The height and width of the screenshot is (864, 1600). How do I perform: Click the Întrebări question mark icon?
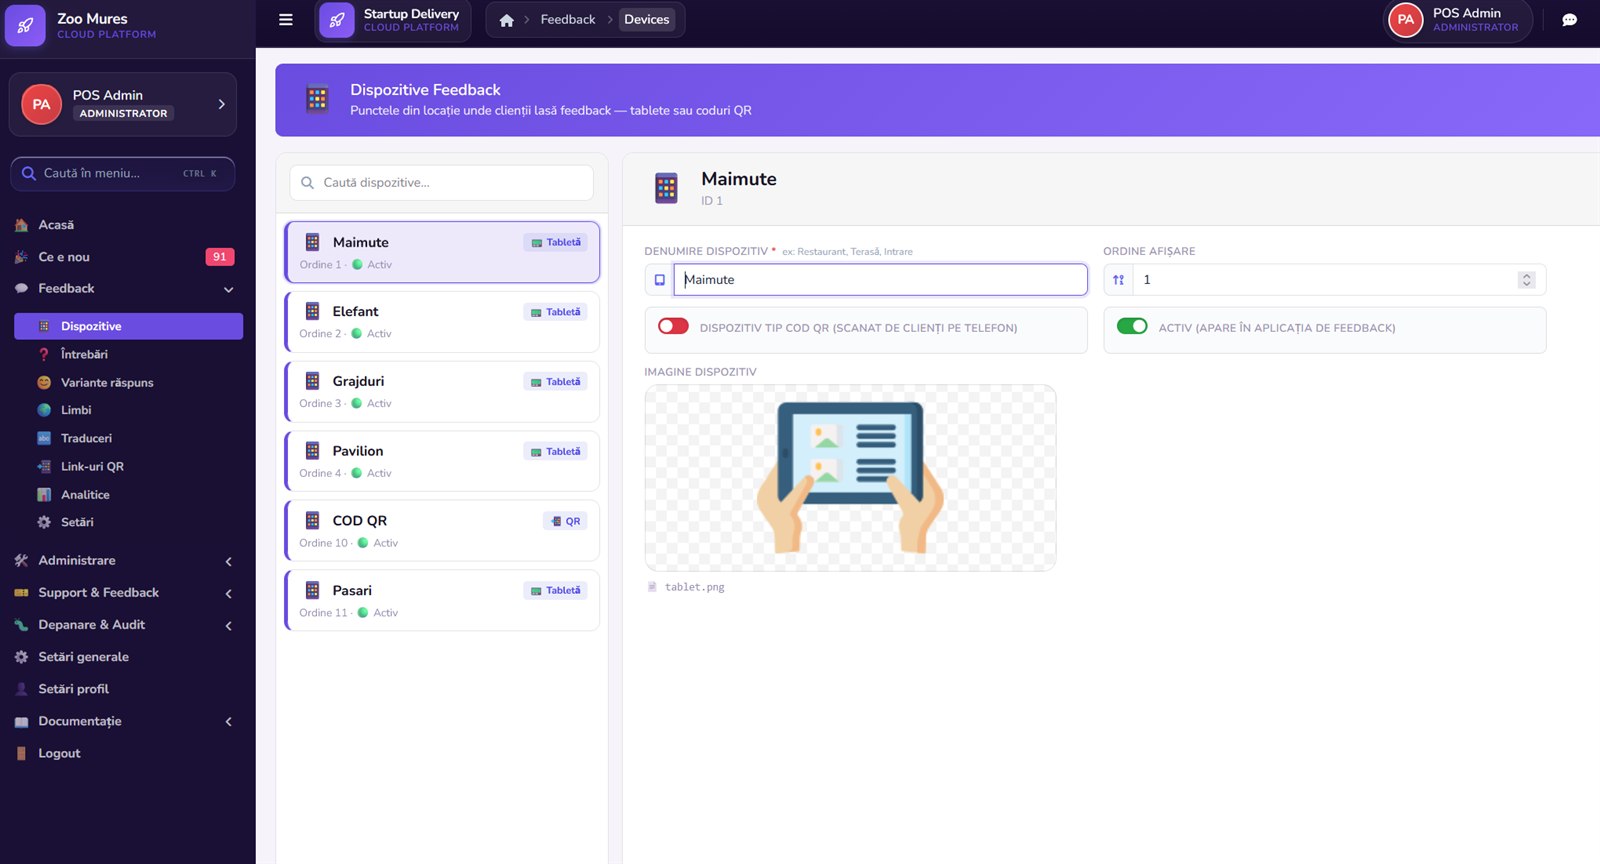[44, 354]
